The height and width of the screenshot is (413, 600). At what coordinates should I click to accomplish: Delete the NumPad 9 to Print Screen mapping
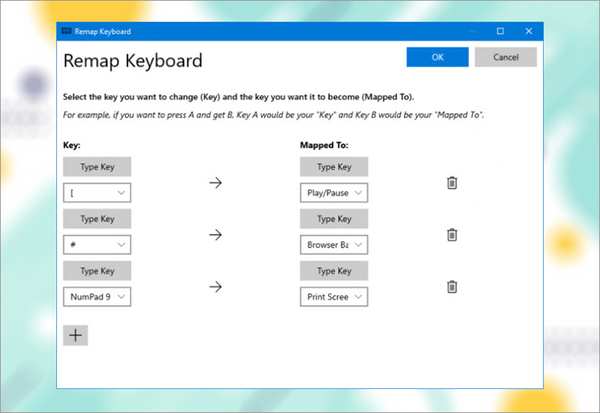coord(452,287)
